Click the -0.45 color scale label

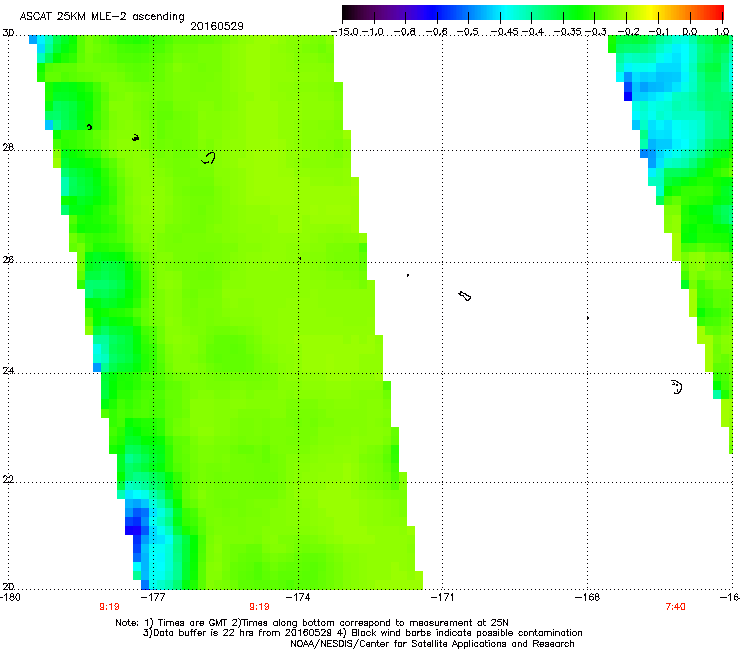[504, 32]
